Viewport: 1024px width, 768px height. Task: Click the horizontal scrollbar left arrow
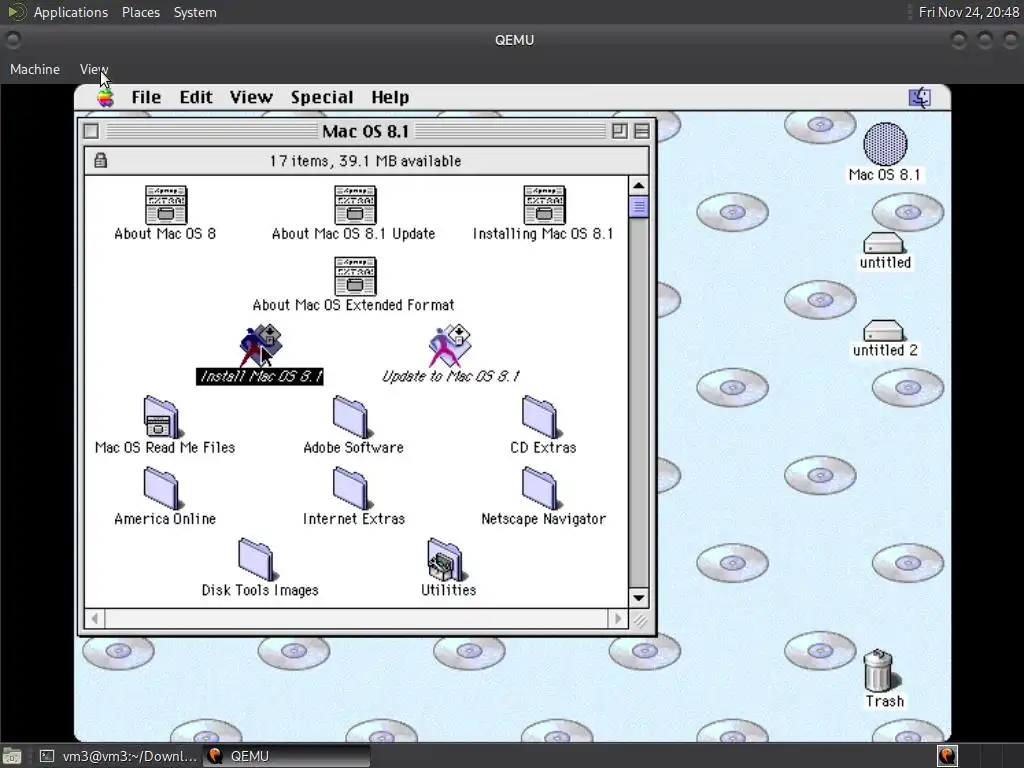(95, 618)
